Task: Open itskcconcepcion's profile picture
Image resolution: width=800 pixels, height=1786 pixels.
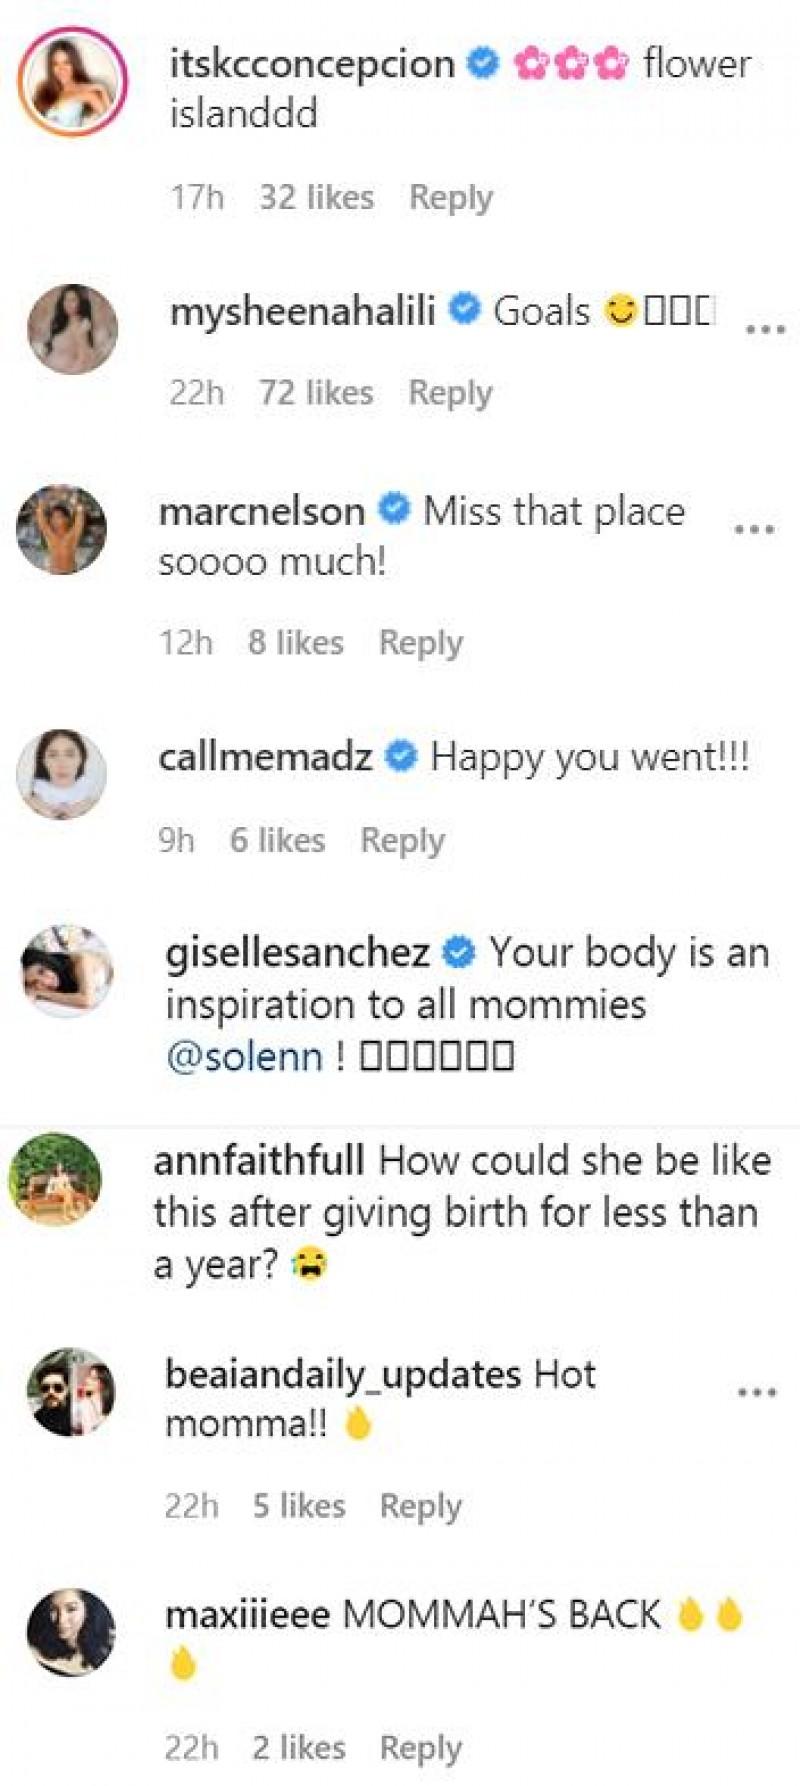Action: coord(72,81)
